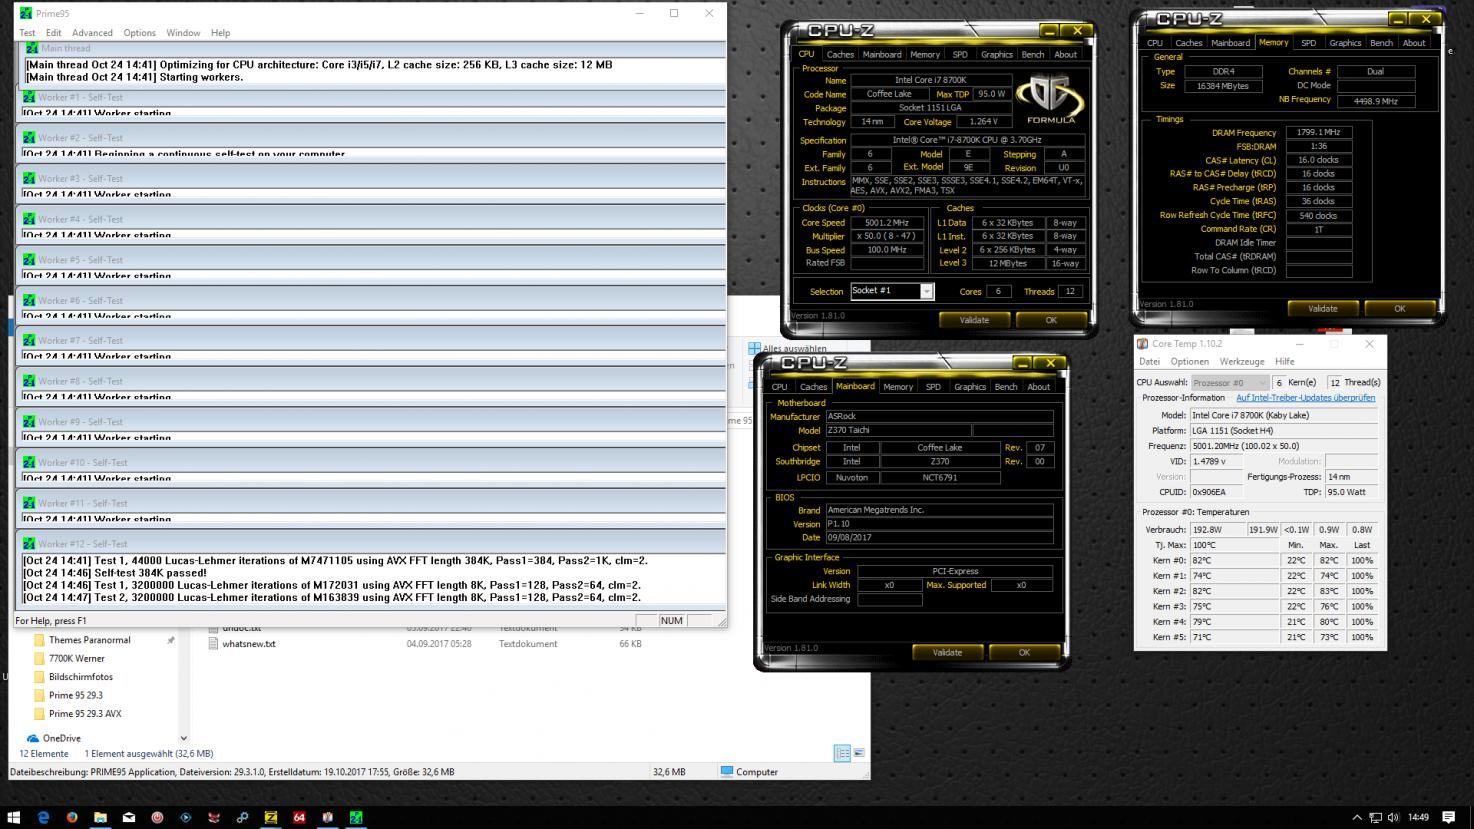Click the CPU-Z yellow Z taskbar icon
1474x829 pixels.
coord(270,817)
